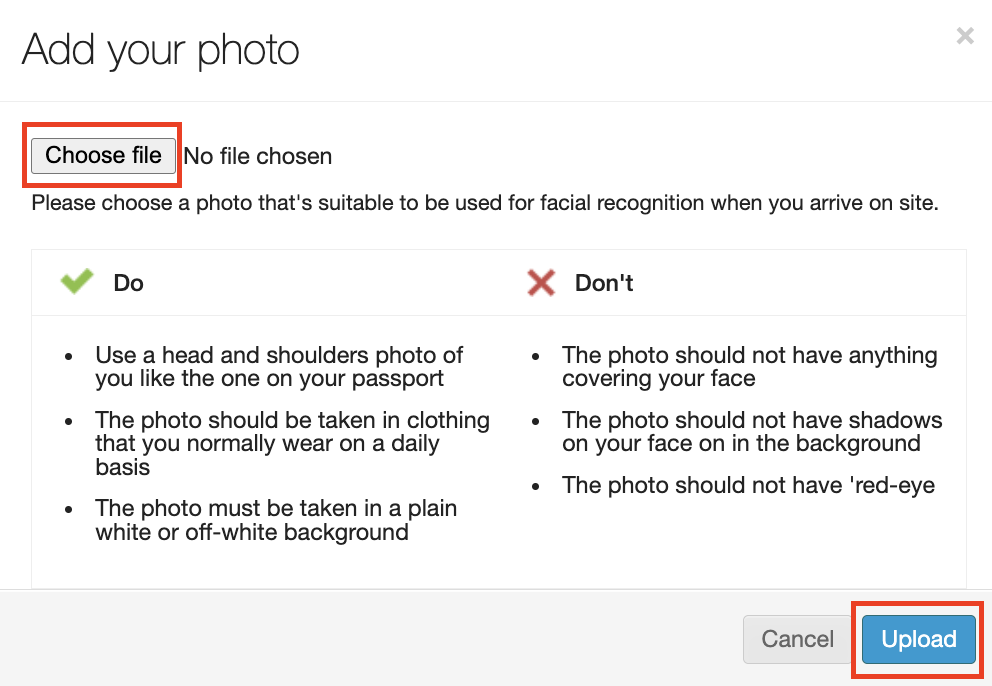Click the 'red-eye' rule text
This screenshot has height=686, width=992.
pyautogui.click(x=748, y=485)
